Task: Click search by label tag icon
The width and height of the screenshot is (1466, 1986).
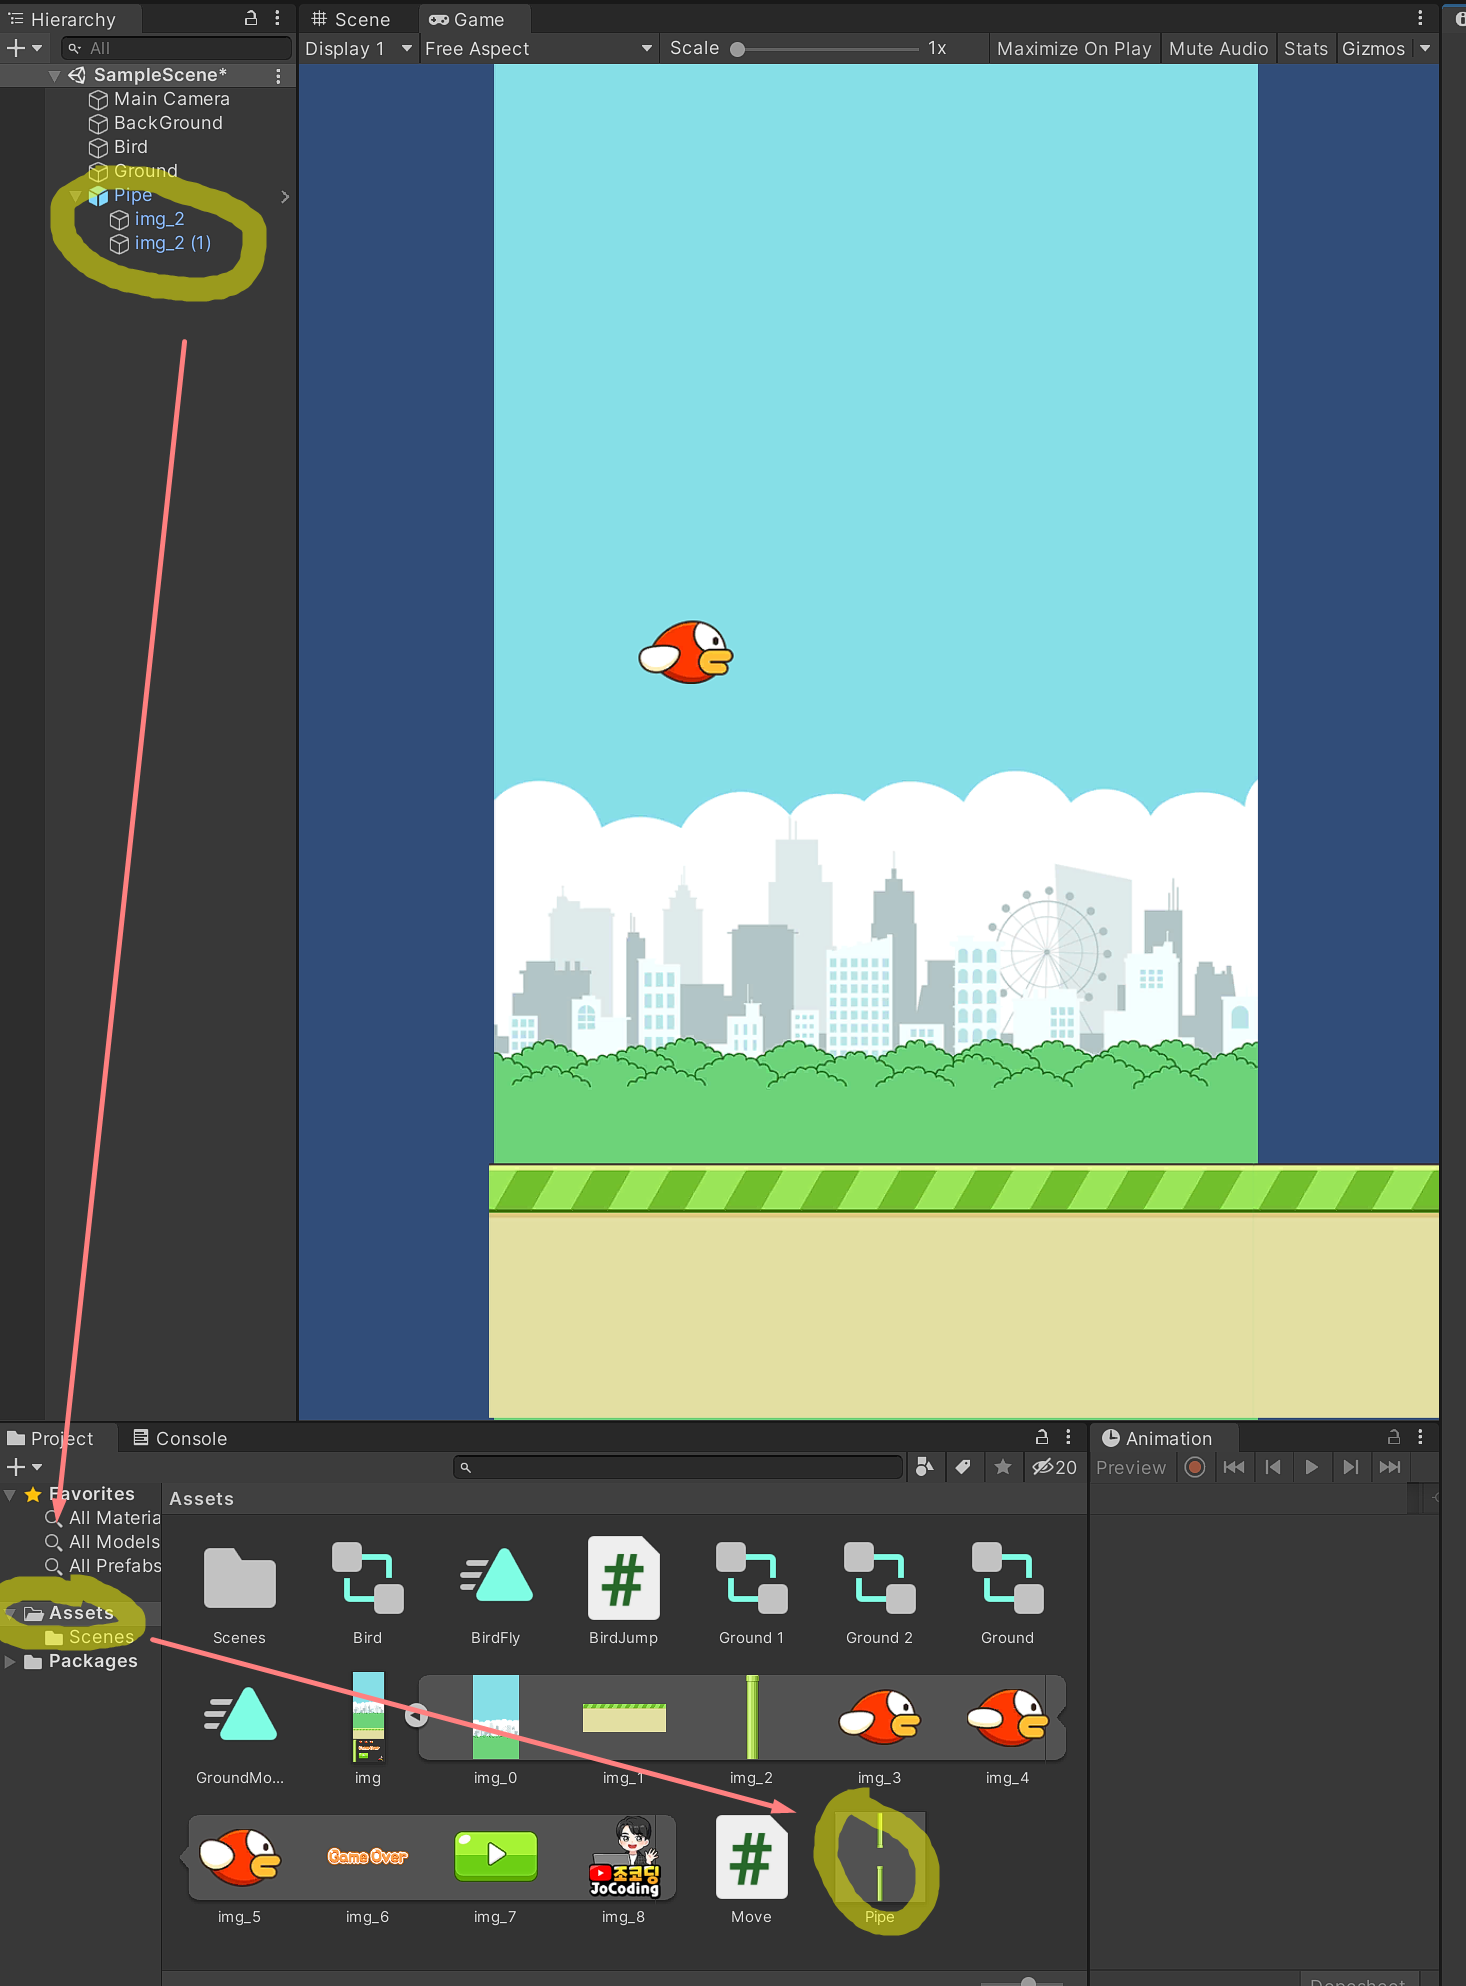Action: tap(963, 1467)
